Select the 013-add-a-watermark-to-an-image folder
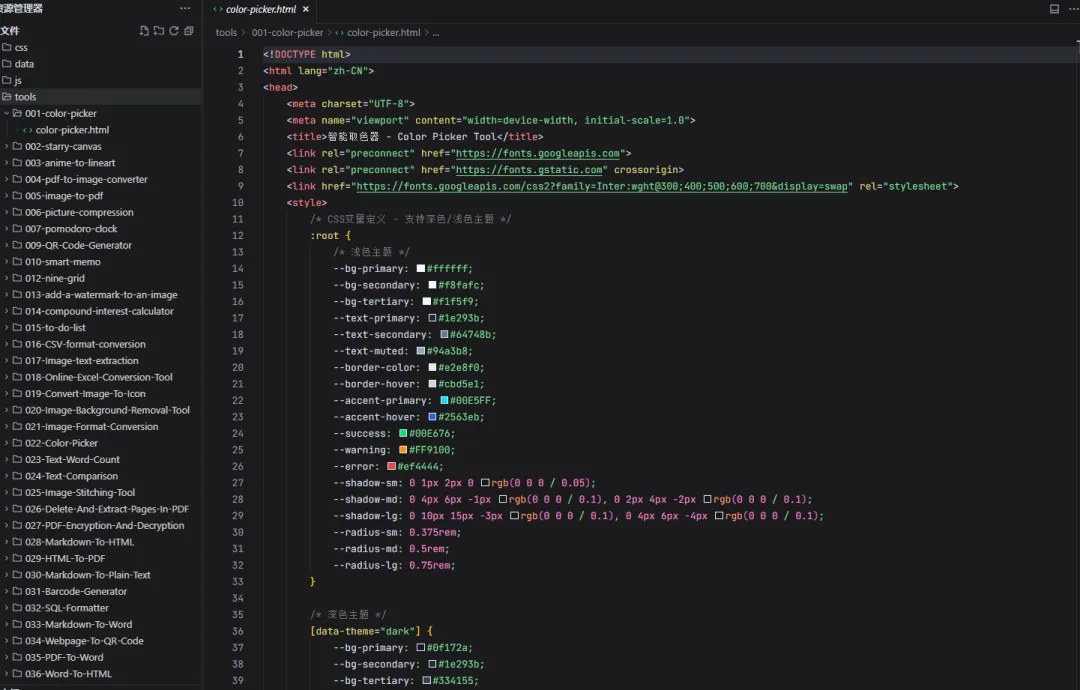1080x690 pixels. click(x=101, y=295)
